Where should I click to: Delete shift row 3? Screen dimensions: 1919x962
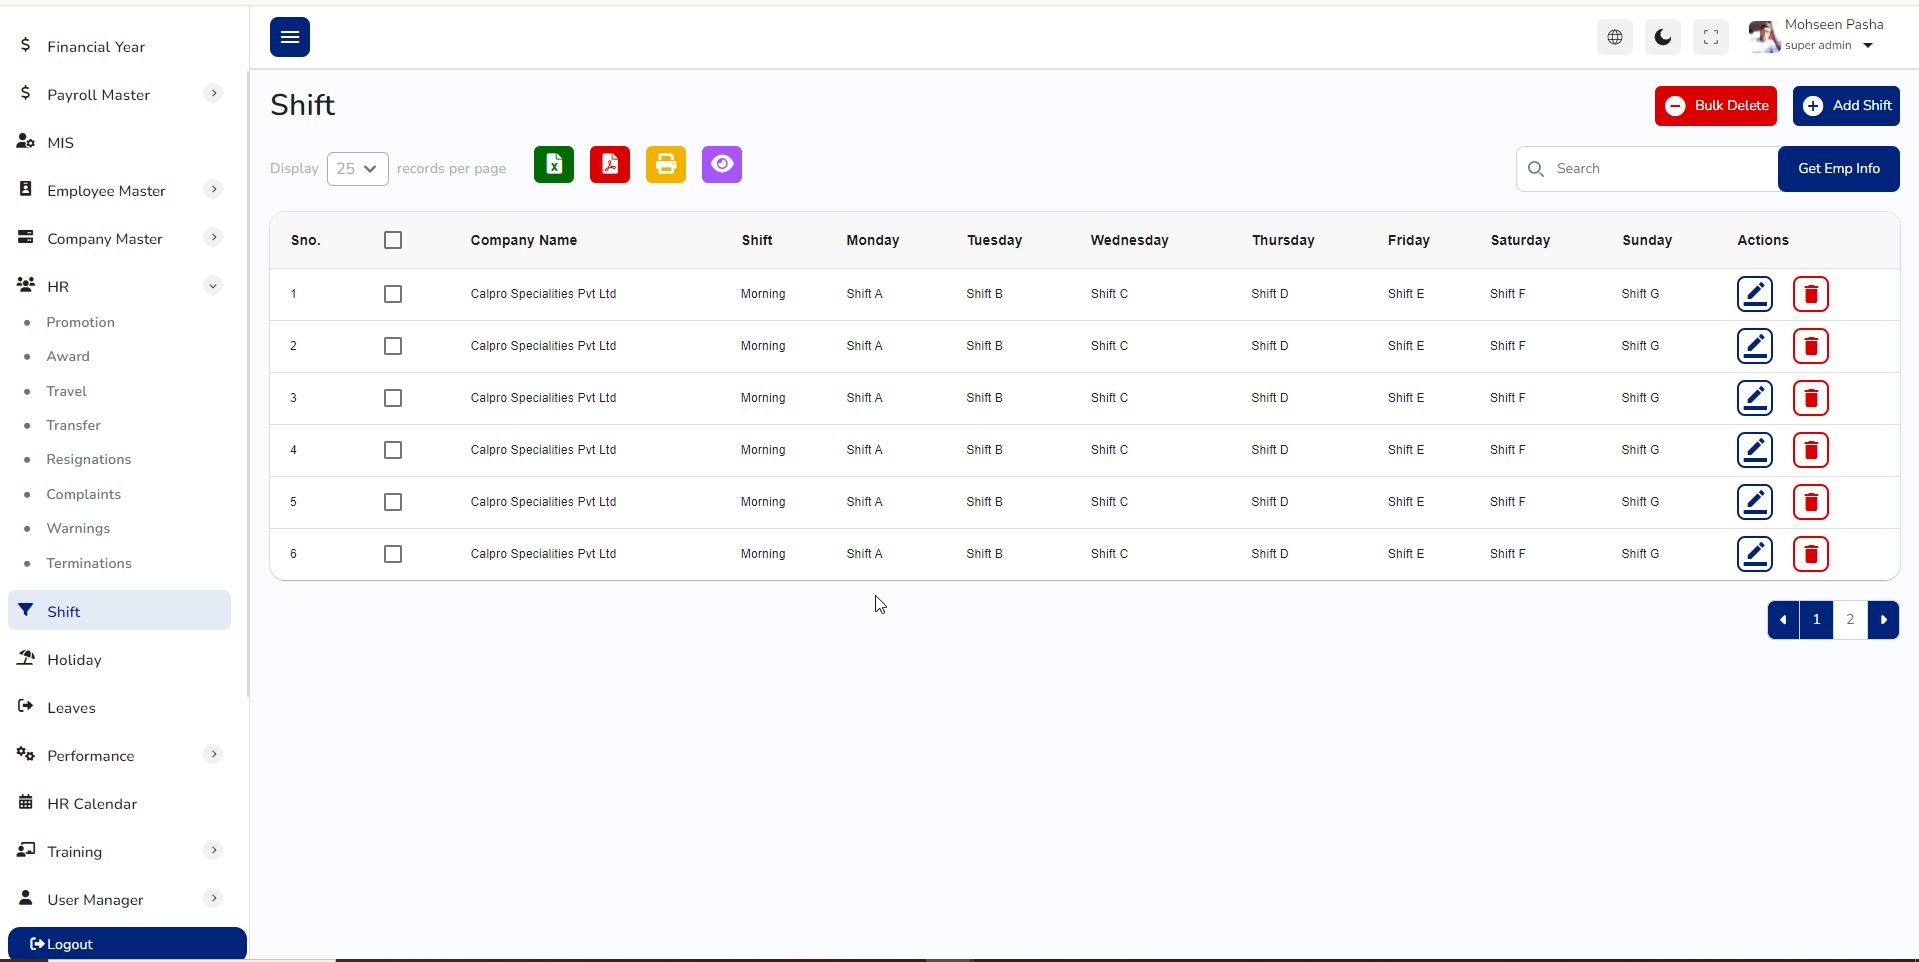pos(1811,398)
